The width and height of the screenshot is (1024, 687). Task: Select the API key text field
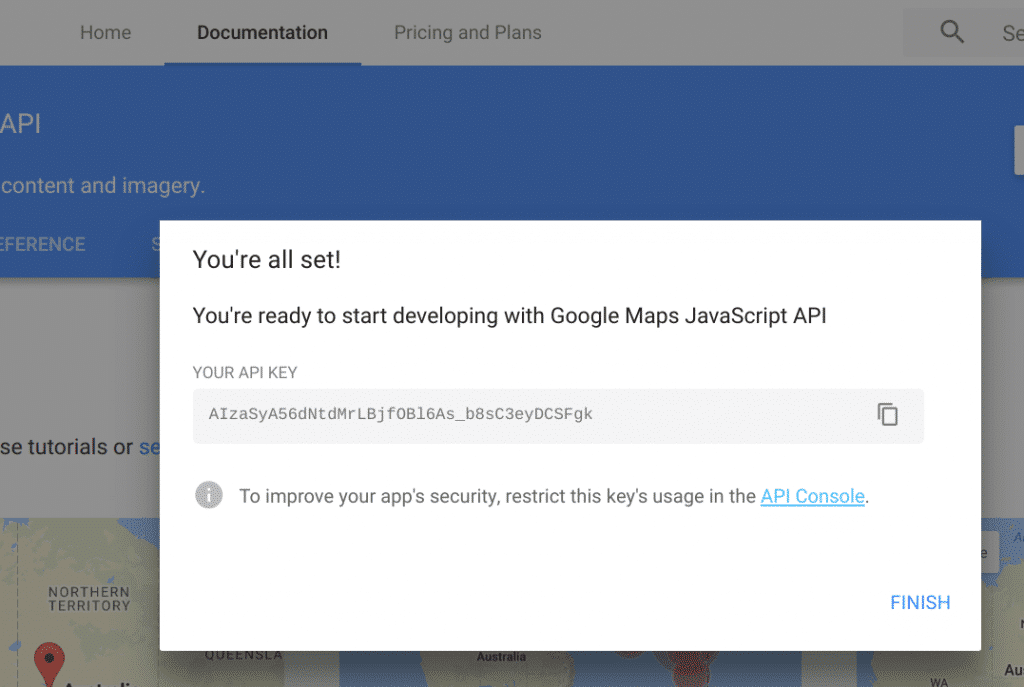tap(500, 415)
